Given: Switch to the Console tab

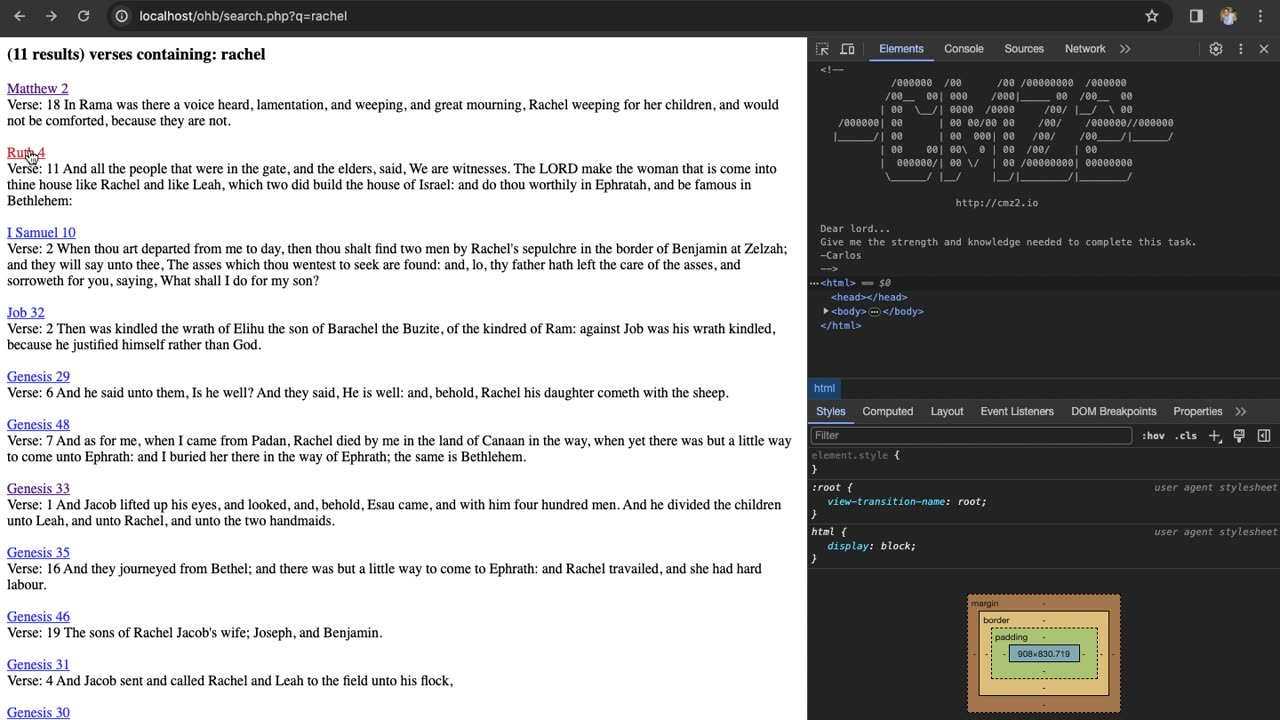Looking at the screenshot, I should click(964, 49).
